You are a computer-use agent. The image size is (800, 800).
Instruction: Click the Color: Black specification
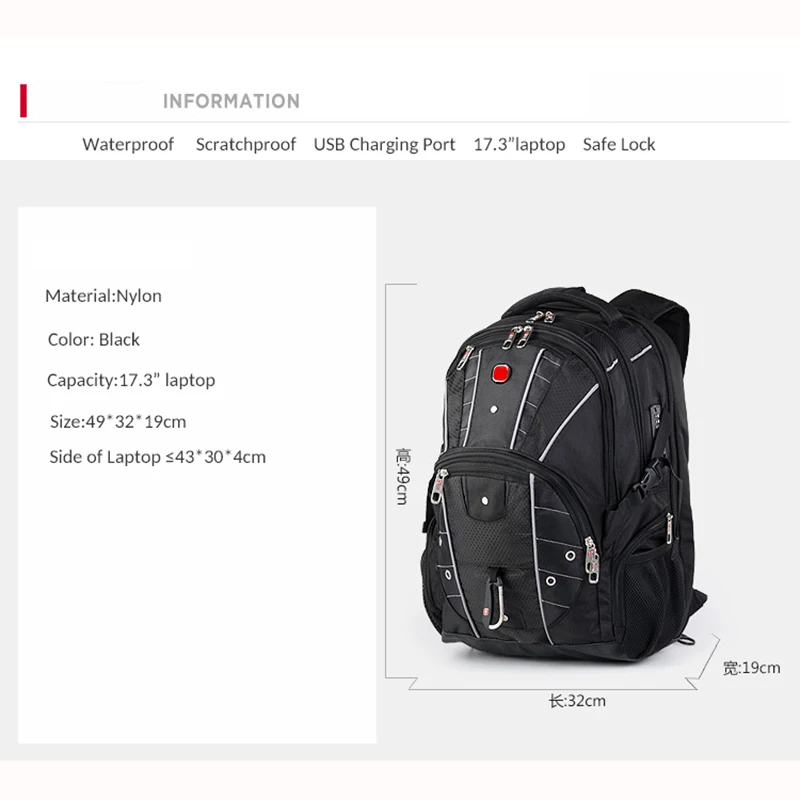[x=93, y=339]
